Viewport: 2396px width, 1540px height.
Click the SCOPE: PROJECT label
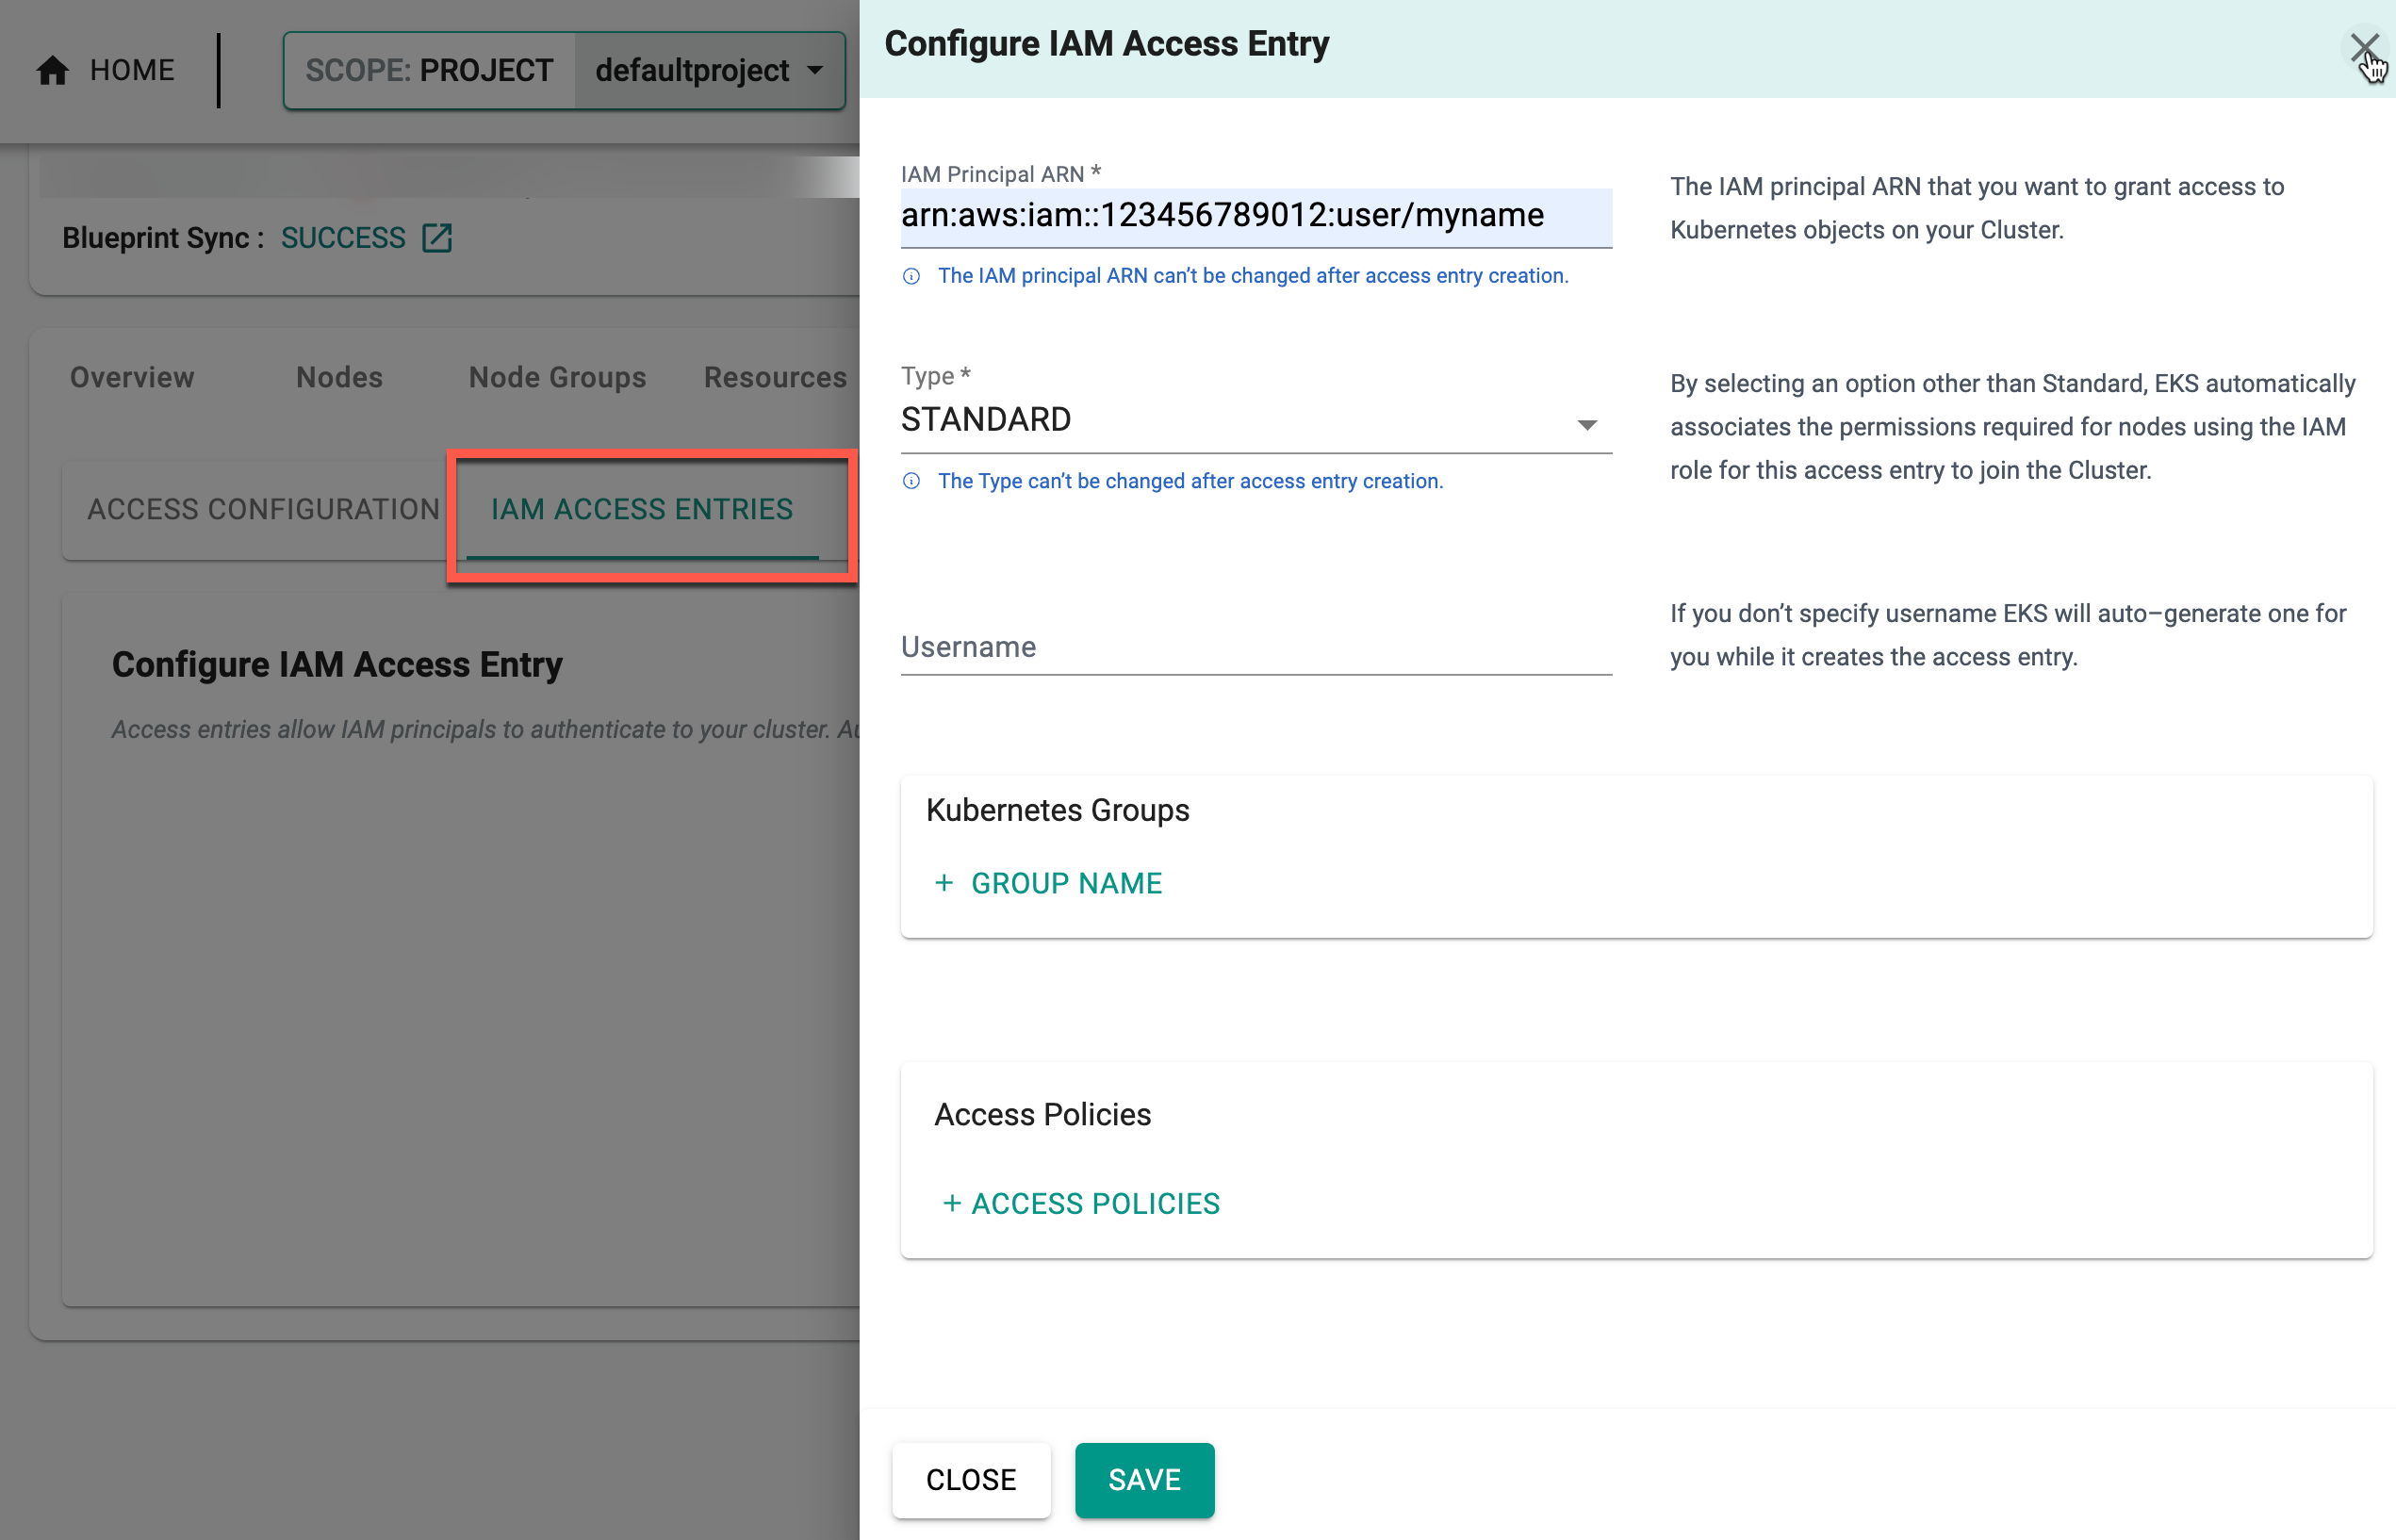(x=429, y=70)
